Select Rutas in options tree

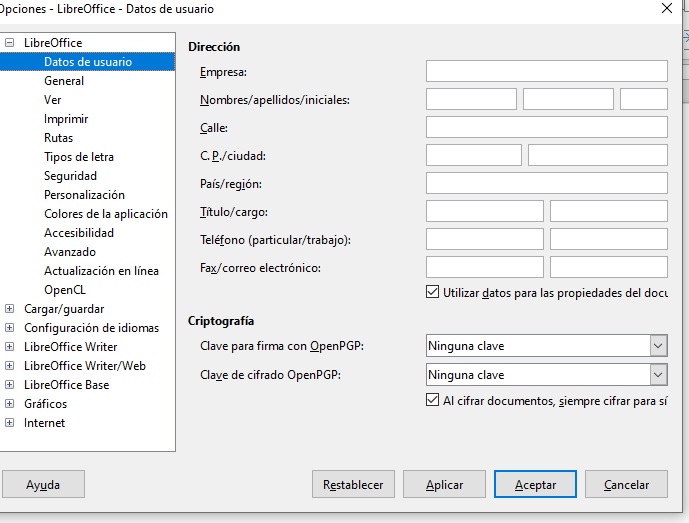58,138
